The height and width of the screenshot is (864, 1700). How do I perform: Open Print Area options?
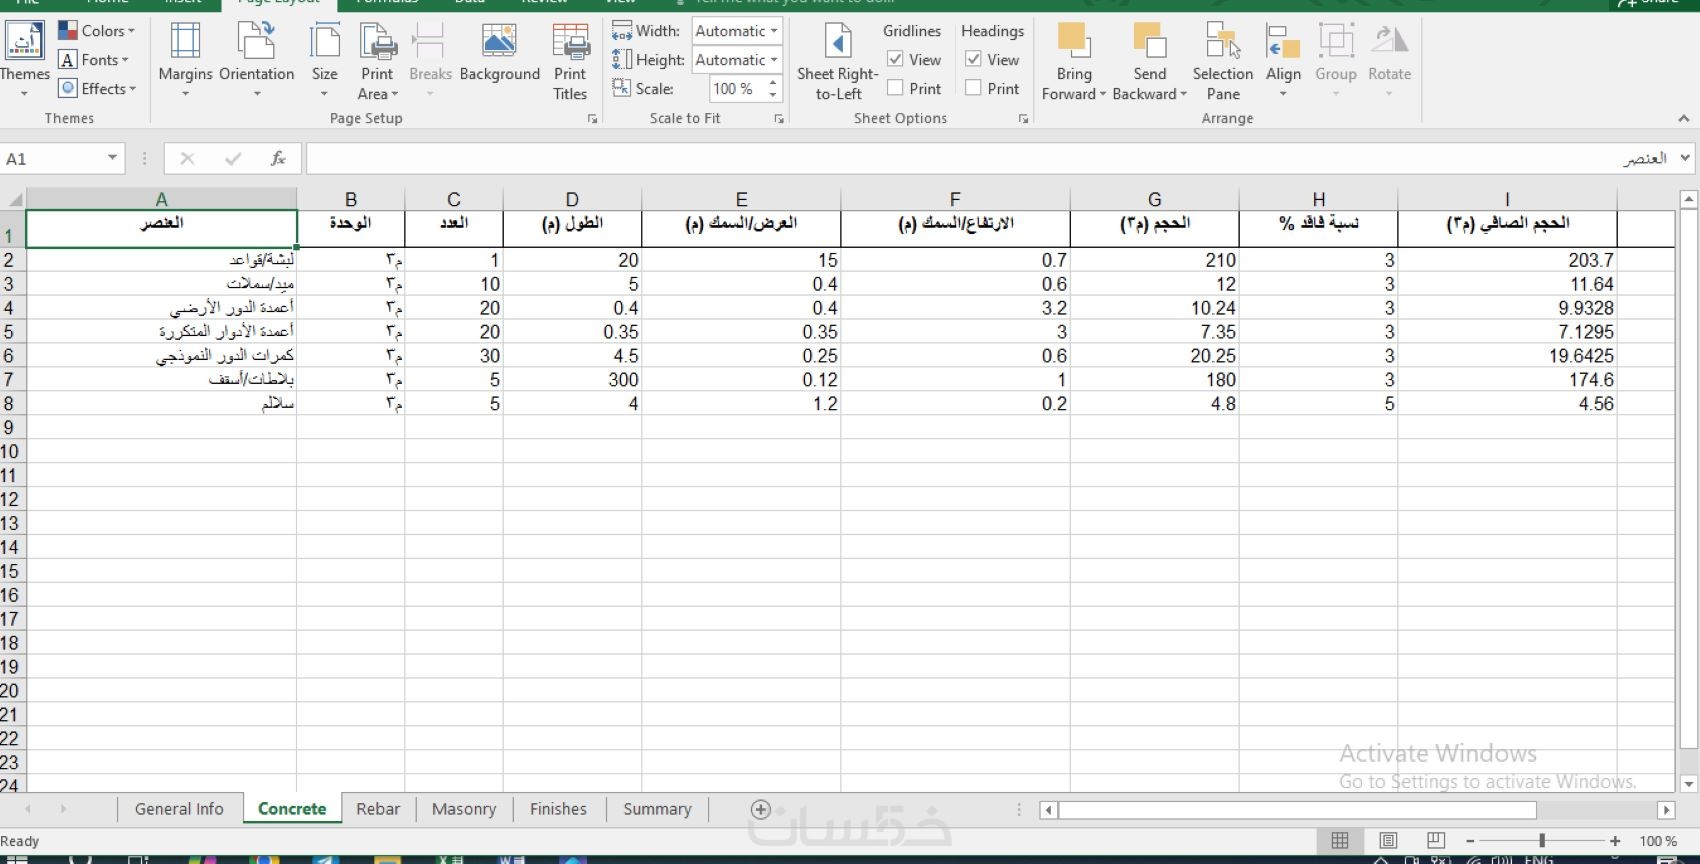pyautogui.click(x=378, y=60)
